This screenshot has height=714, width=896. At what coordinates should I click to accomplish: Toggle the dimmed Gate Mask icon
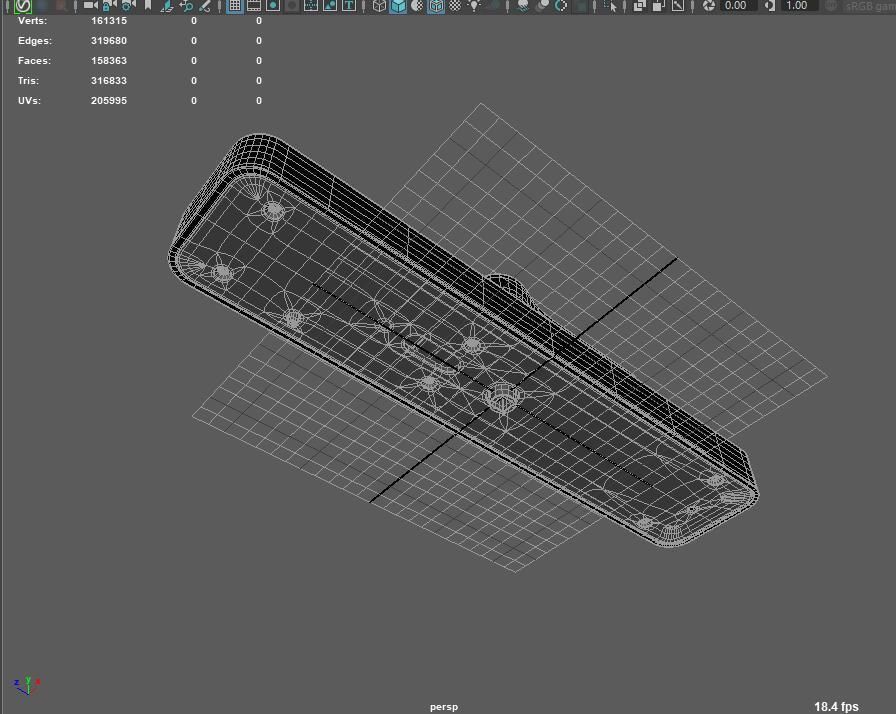coord(292,6)
